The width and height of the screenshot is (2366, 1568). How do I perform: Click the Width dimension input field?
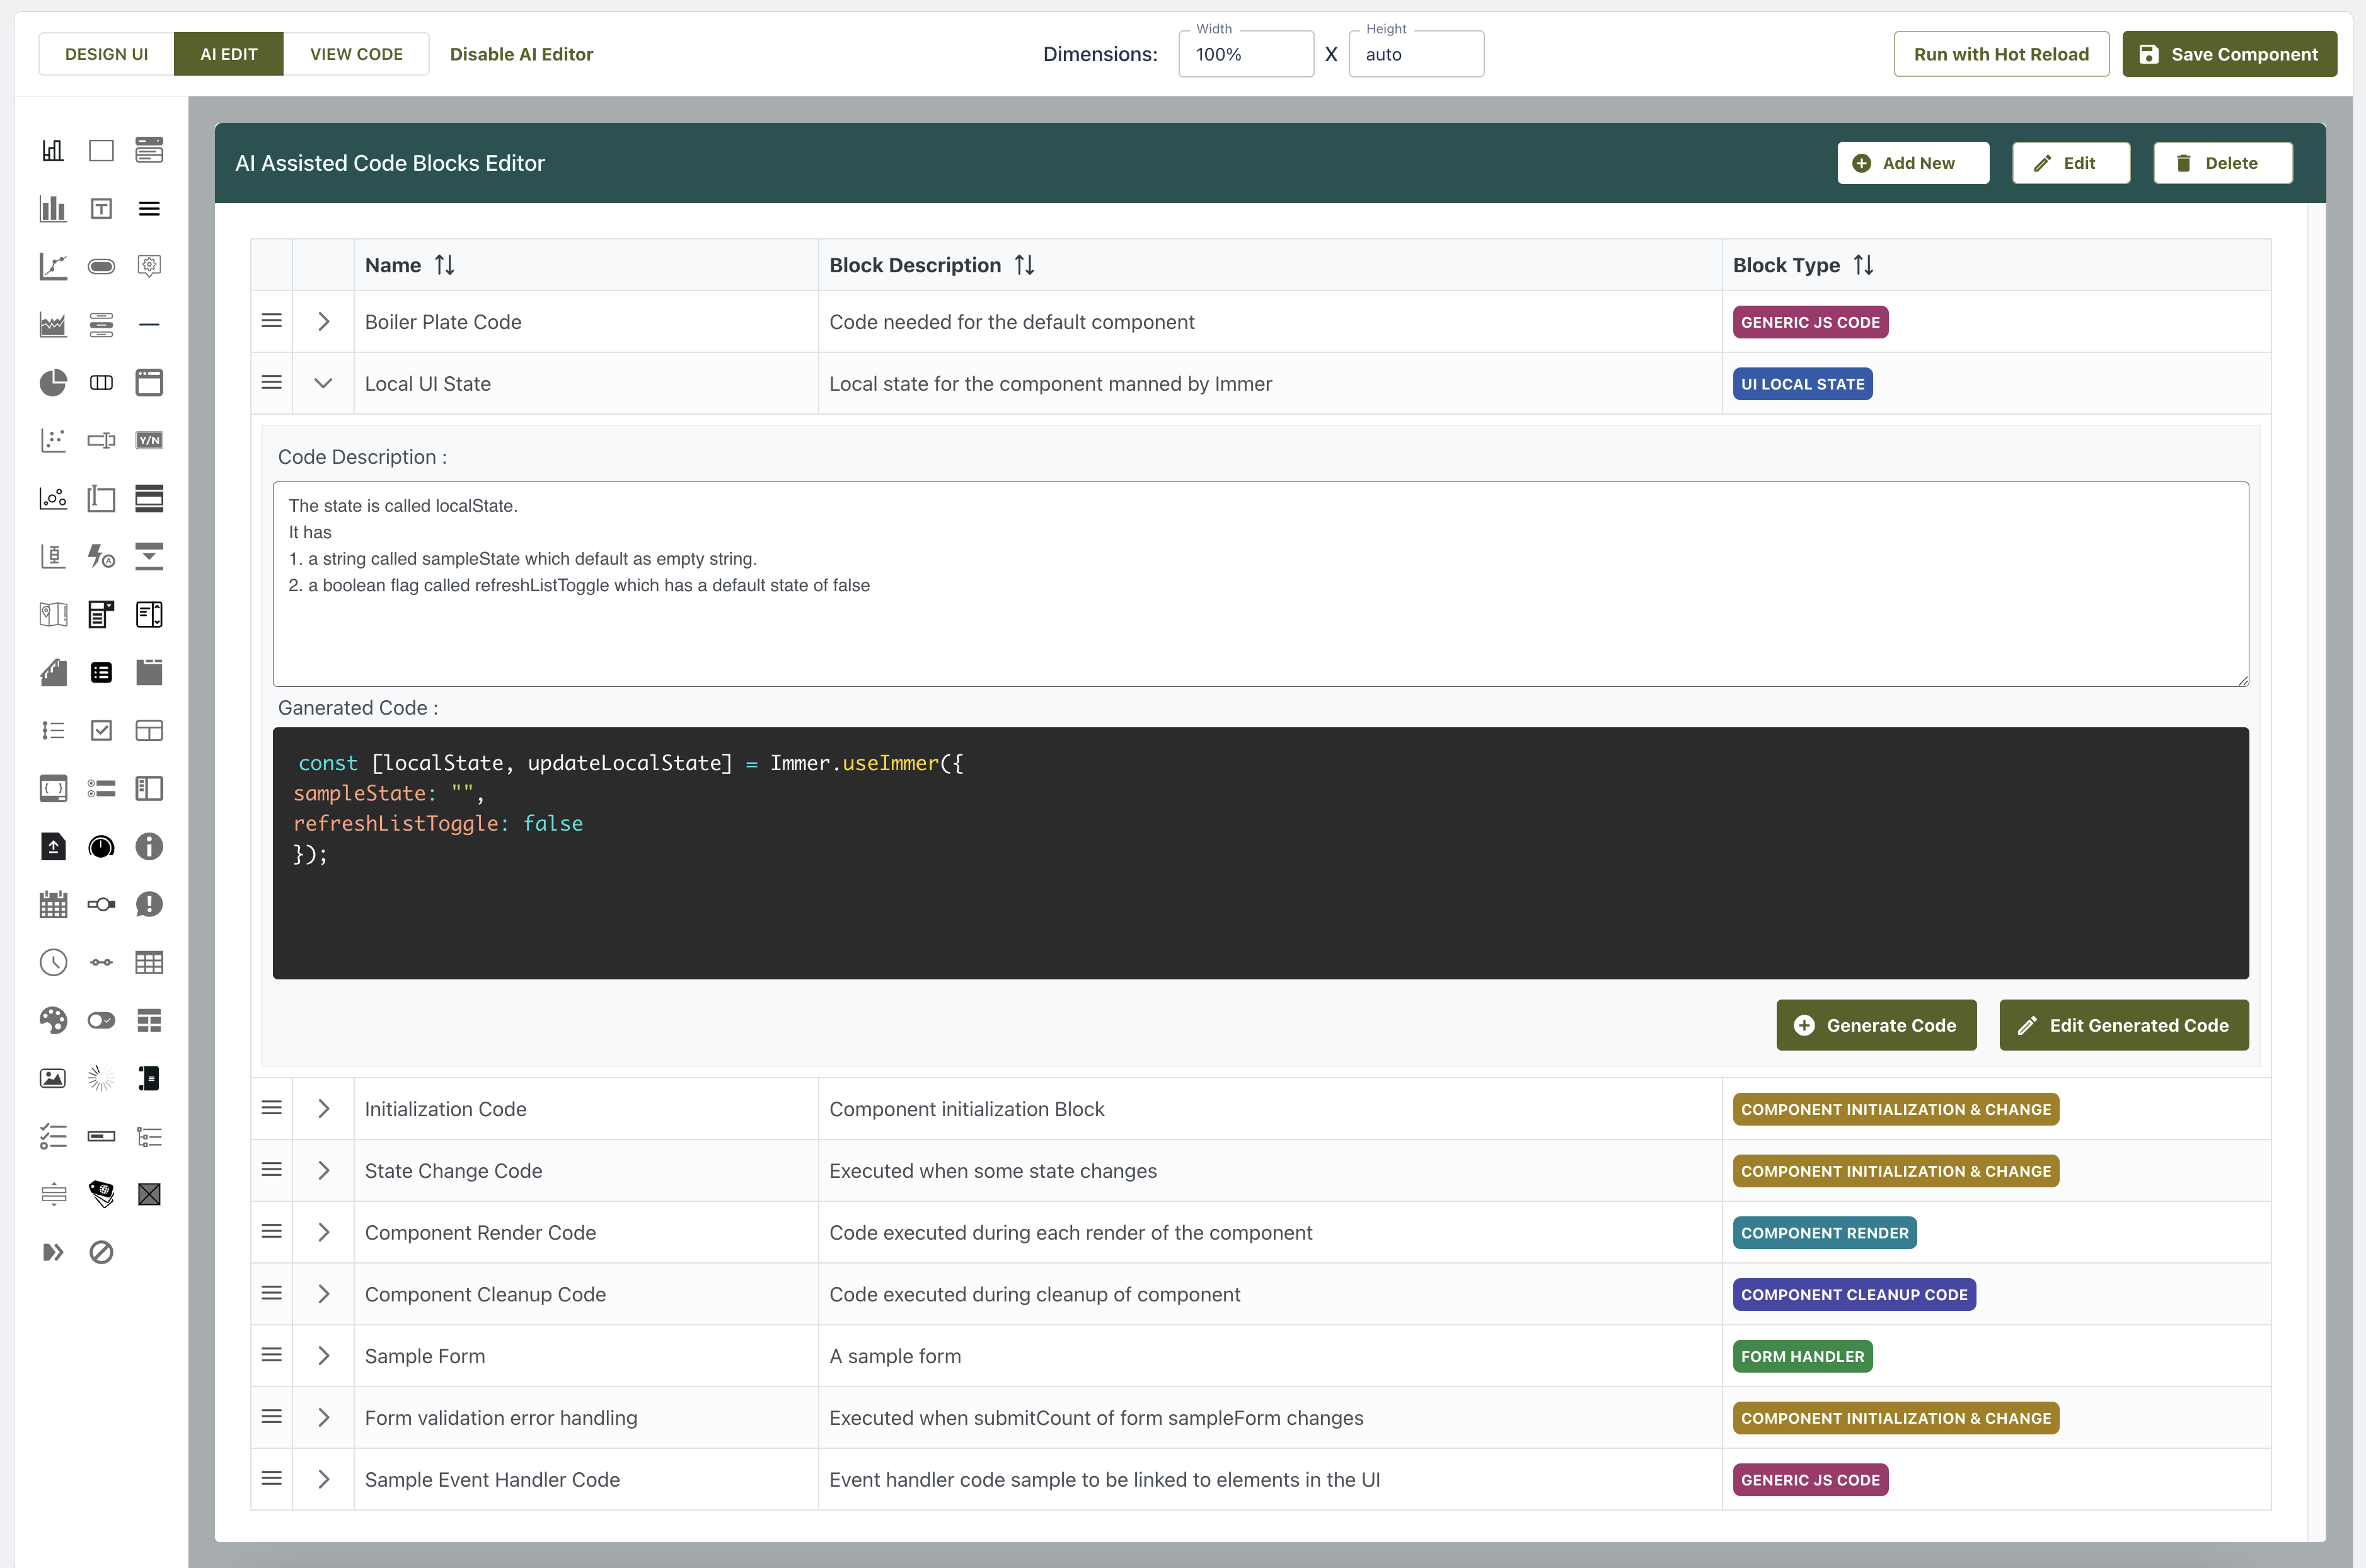click(1245, 54)
